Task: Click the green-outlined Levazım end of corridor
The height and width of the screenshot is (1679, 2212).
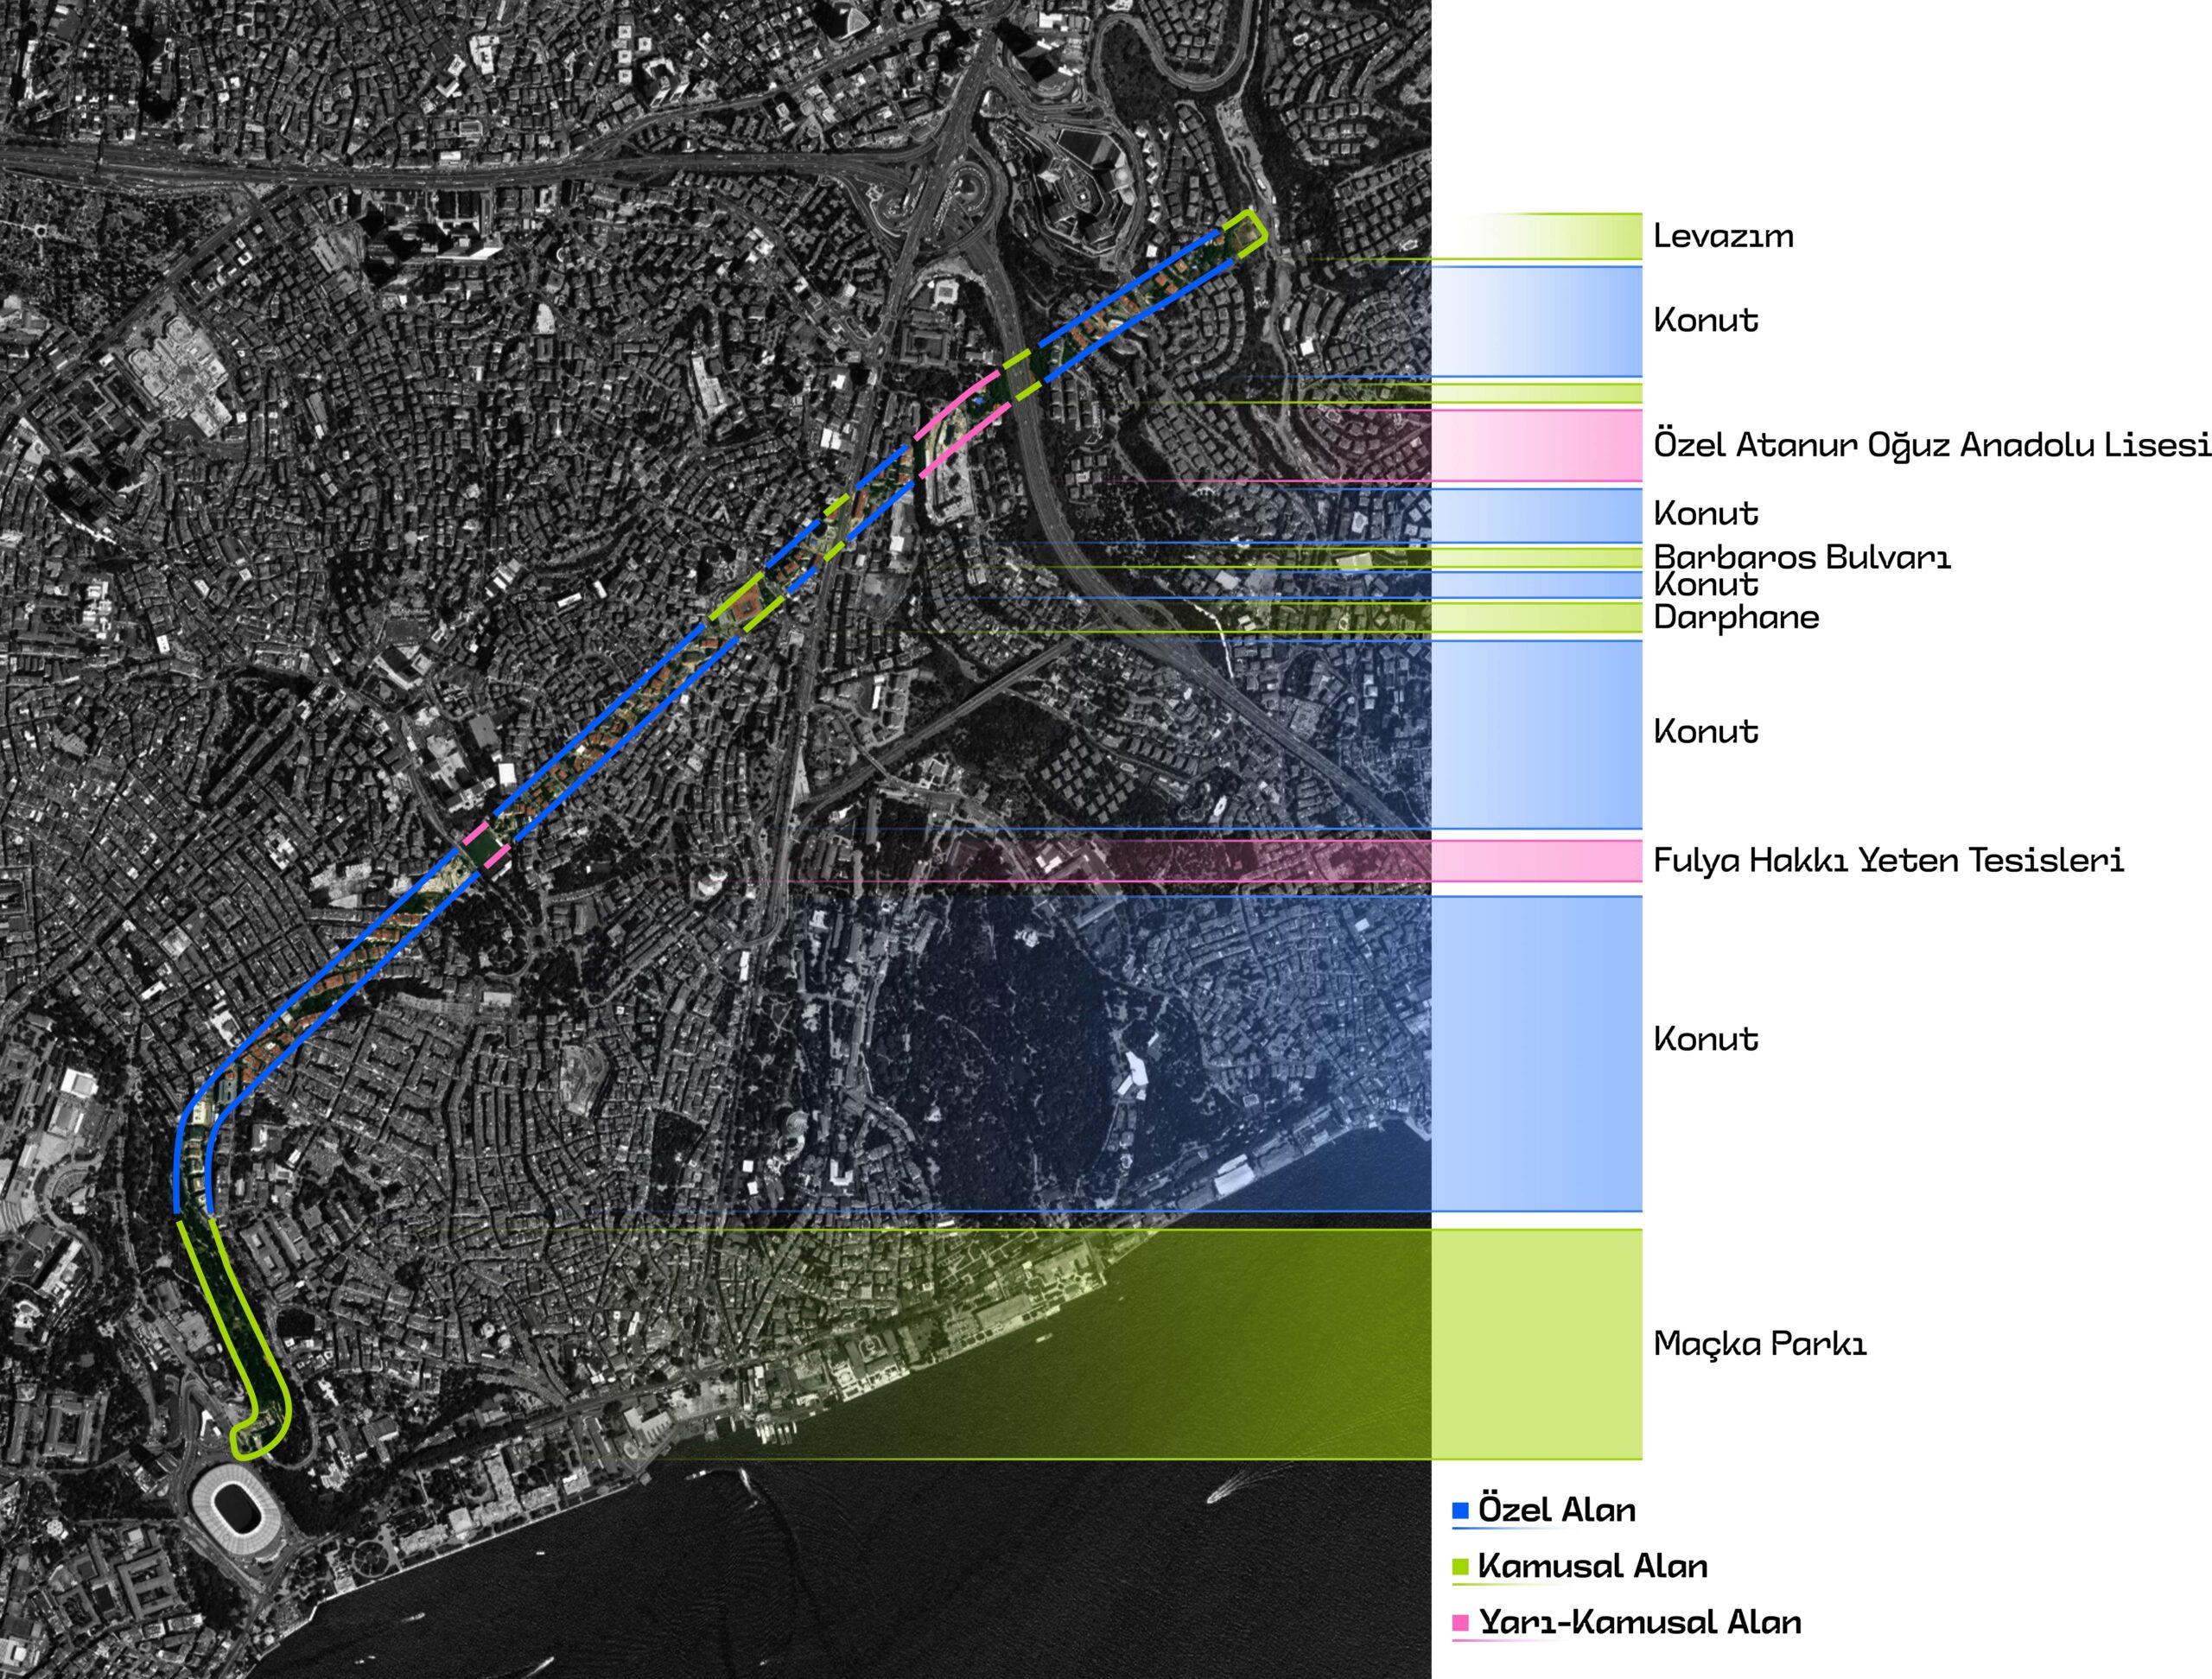Action: (1247, 234)
